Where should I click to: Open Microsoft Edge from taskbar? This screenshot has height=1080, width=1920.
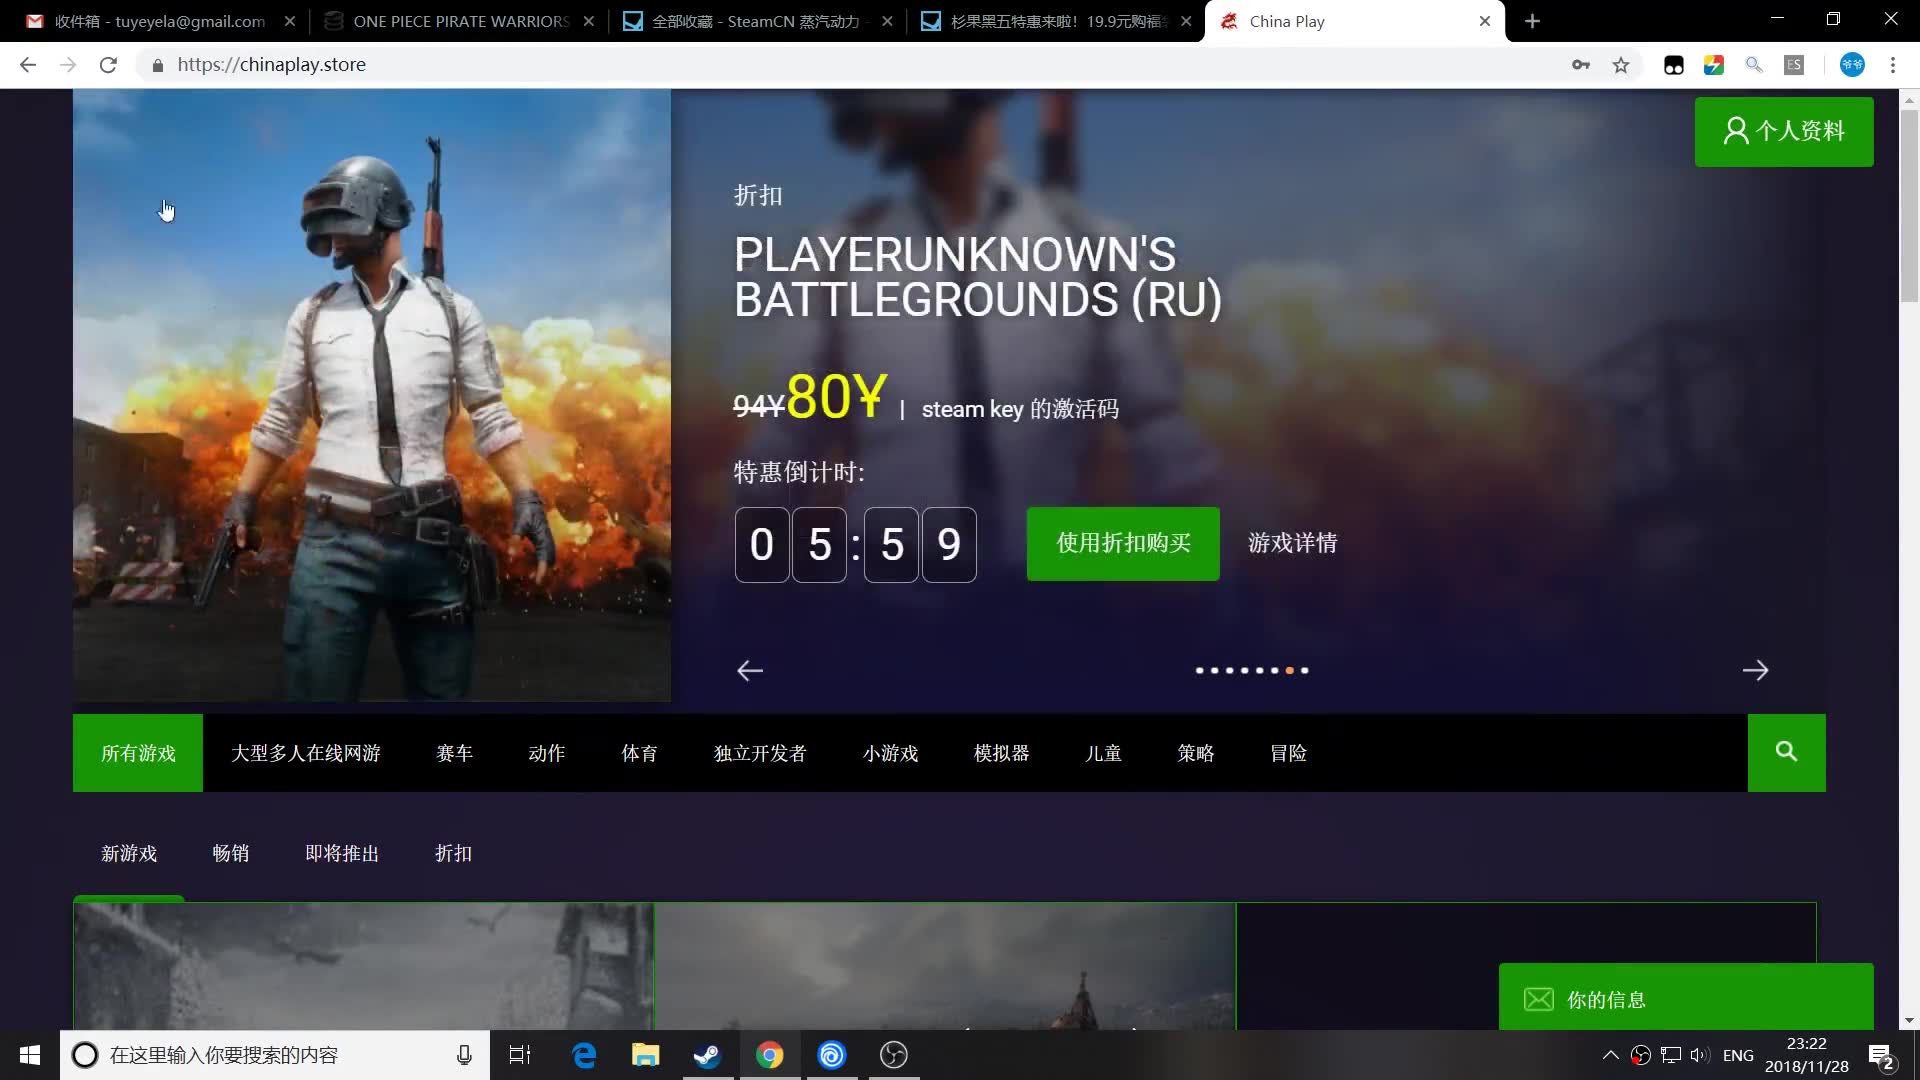pyautogui.click(x=584, y=1055)
